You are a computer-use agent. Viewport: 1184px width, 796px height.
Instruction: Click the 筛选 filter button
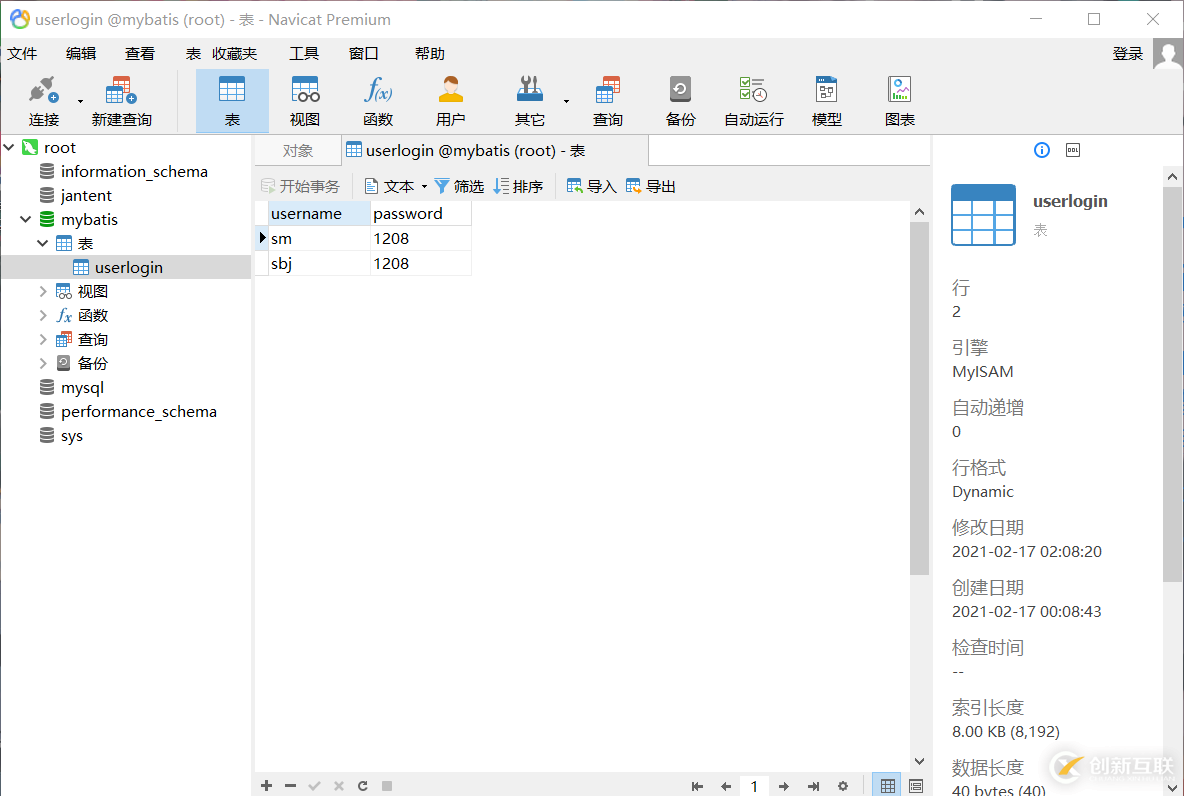point(459,187)
